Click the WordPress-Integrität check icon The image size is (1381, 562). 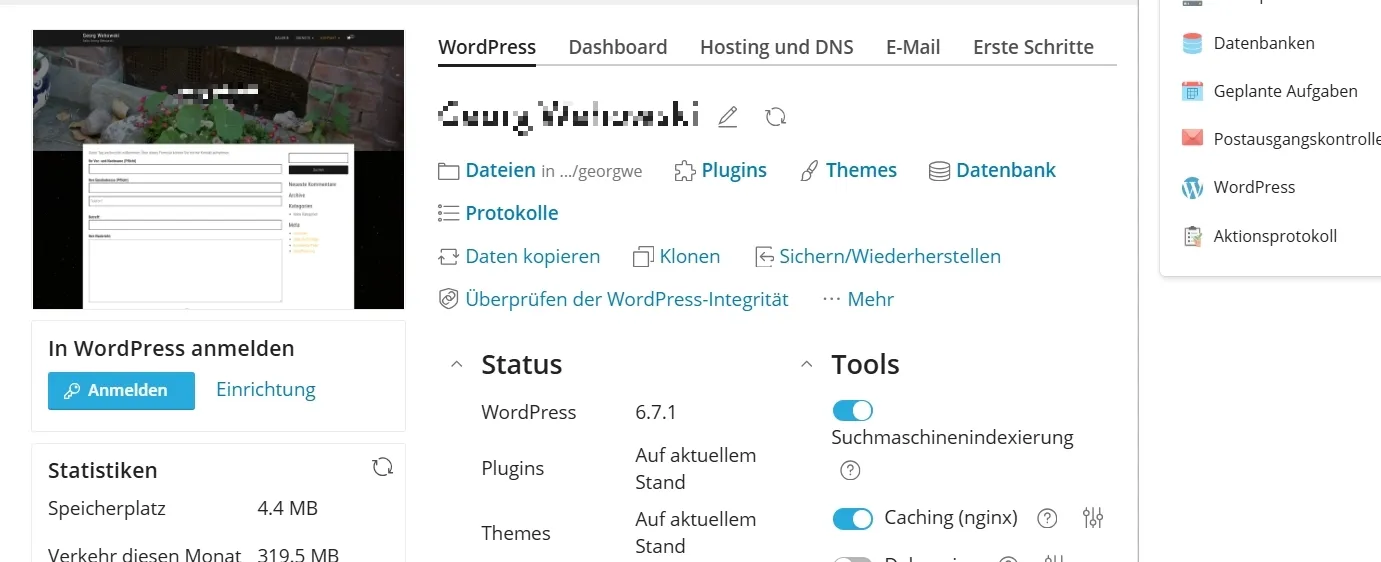coord(449,299)
